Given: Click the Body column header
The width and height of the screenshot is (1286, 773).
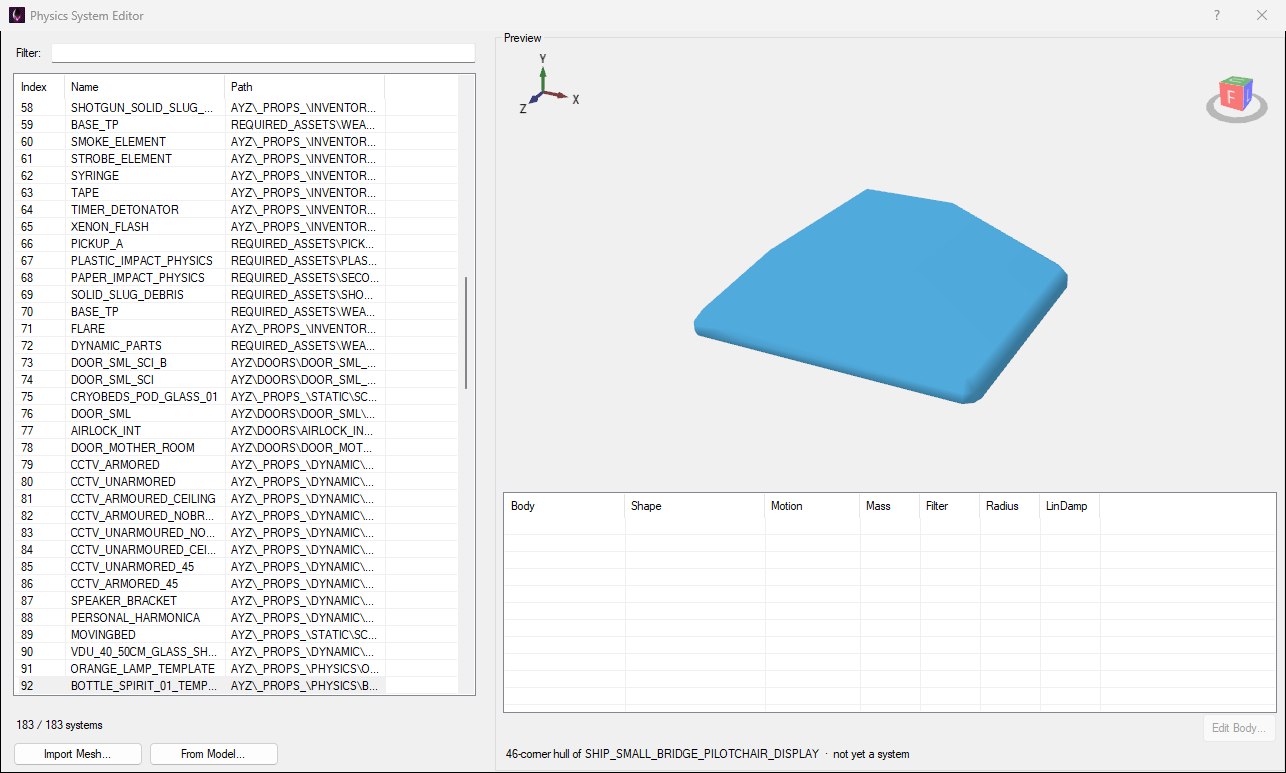Looking at the screenshot, I should [564, 506].
